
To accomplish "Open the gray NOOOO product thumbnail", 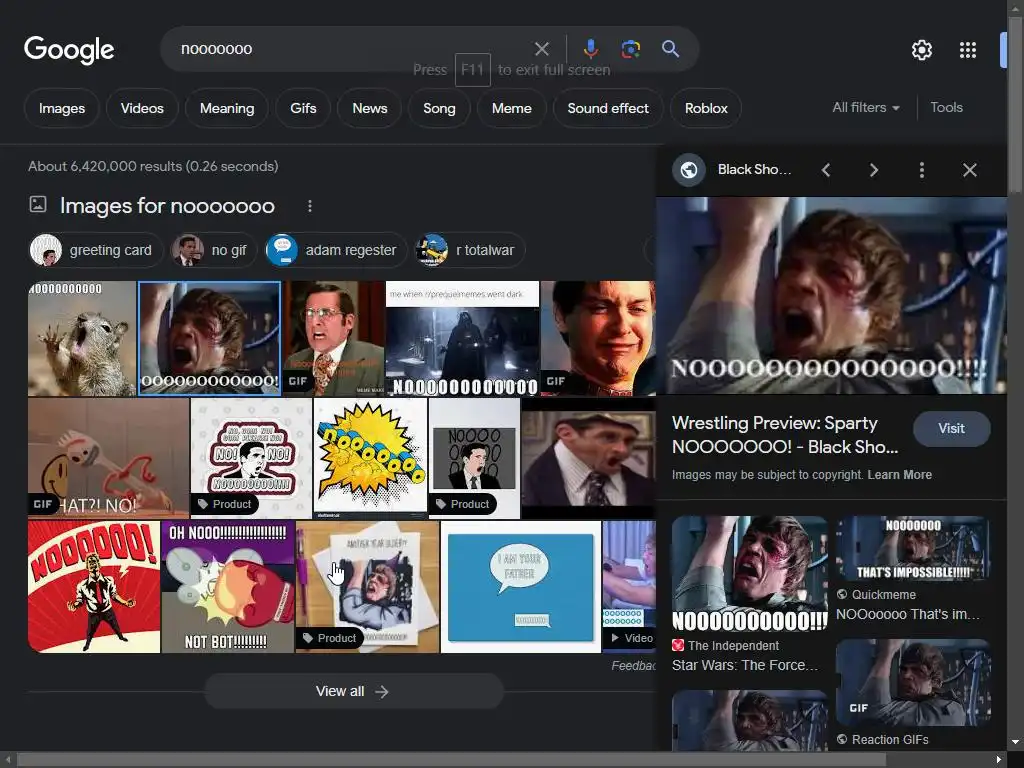I will coord(475,458).
